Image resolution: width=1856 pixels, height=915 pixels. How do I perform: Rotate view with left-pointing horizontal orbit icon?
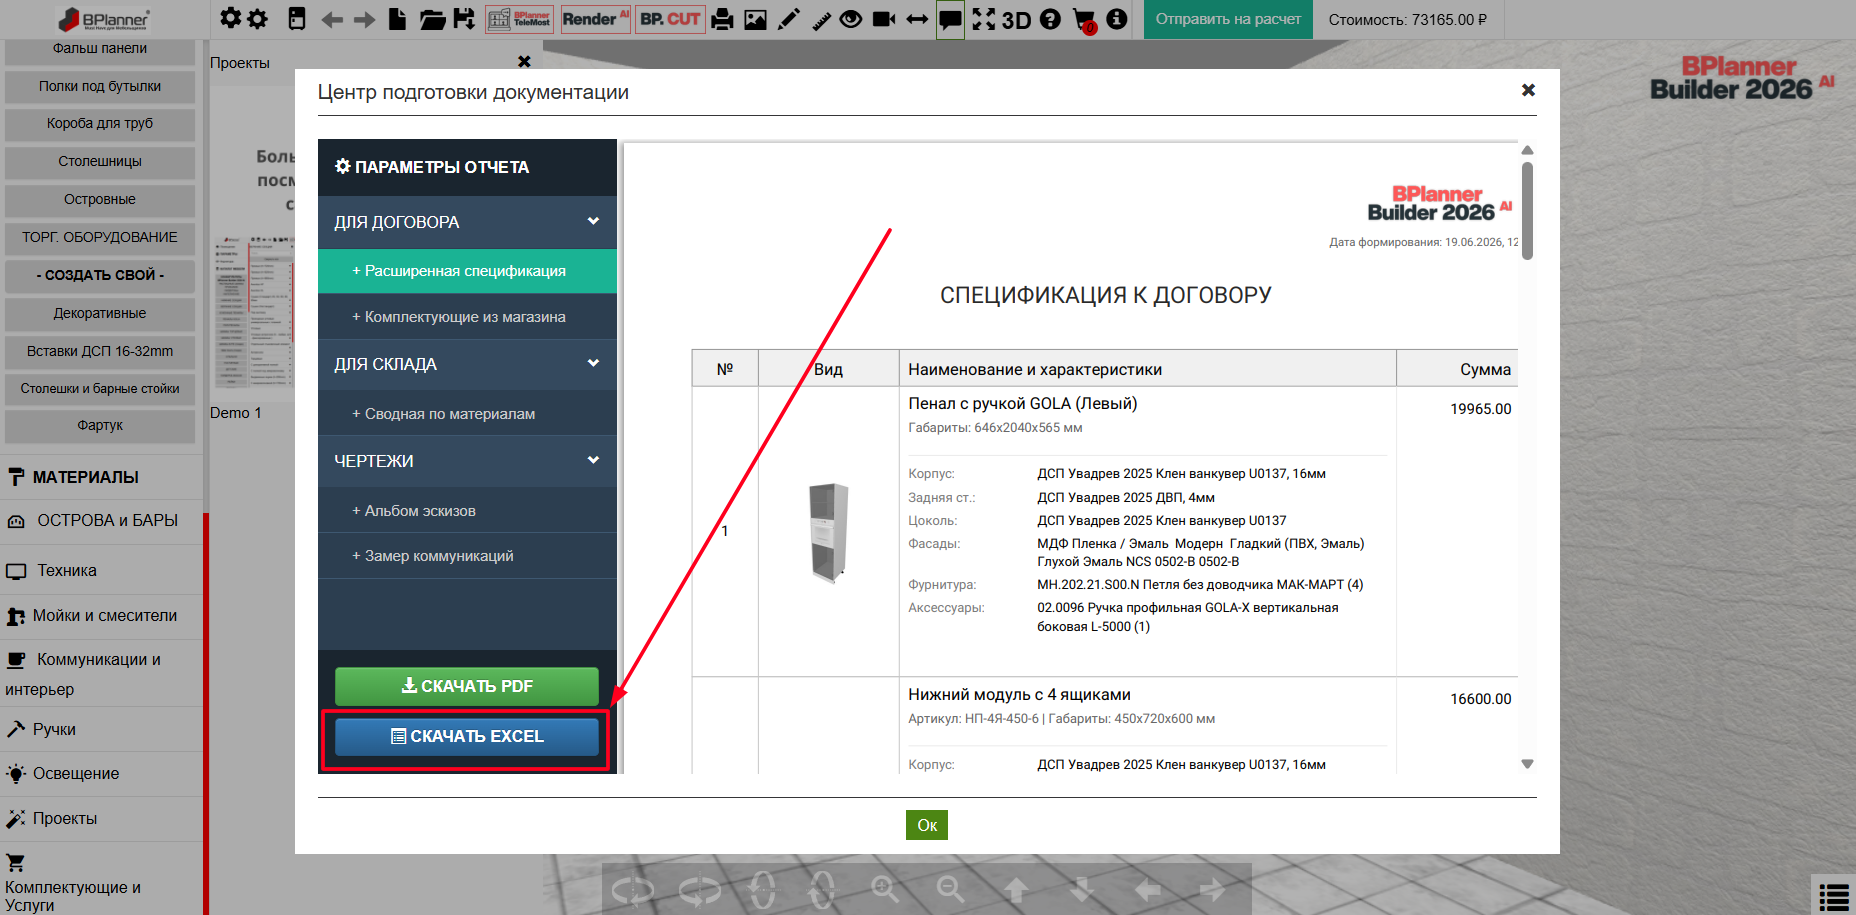coord(633,889)
